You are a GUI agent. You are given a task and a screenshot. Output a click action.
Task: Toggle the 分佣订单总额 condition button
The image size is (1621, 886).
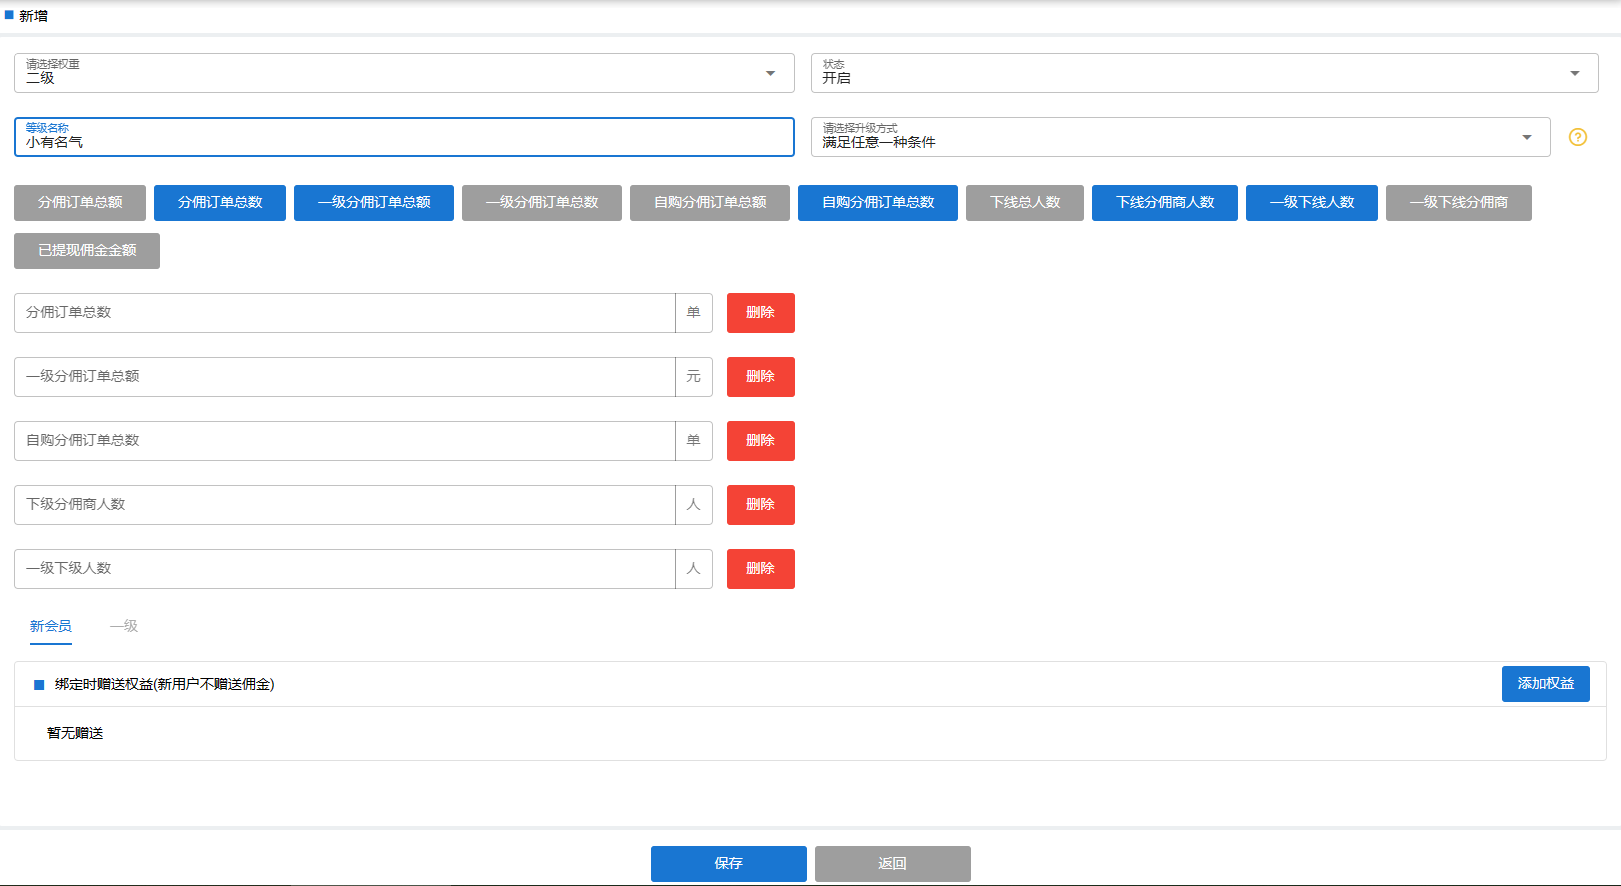pos(80,203)
